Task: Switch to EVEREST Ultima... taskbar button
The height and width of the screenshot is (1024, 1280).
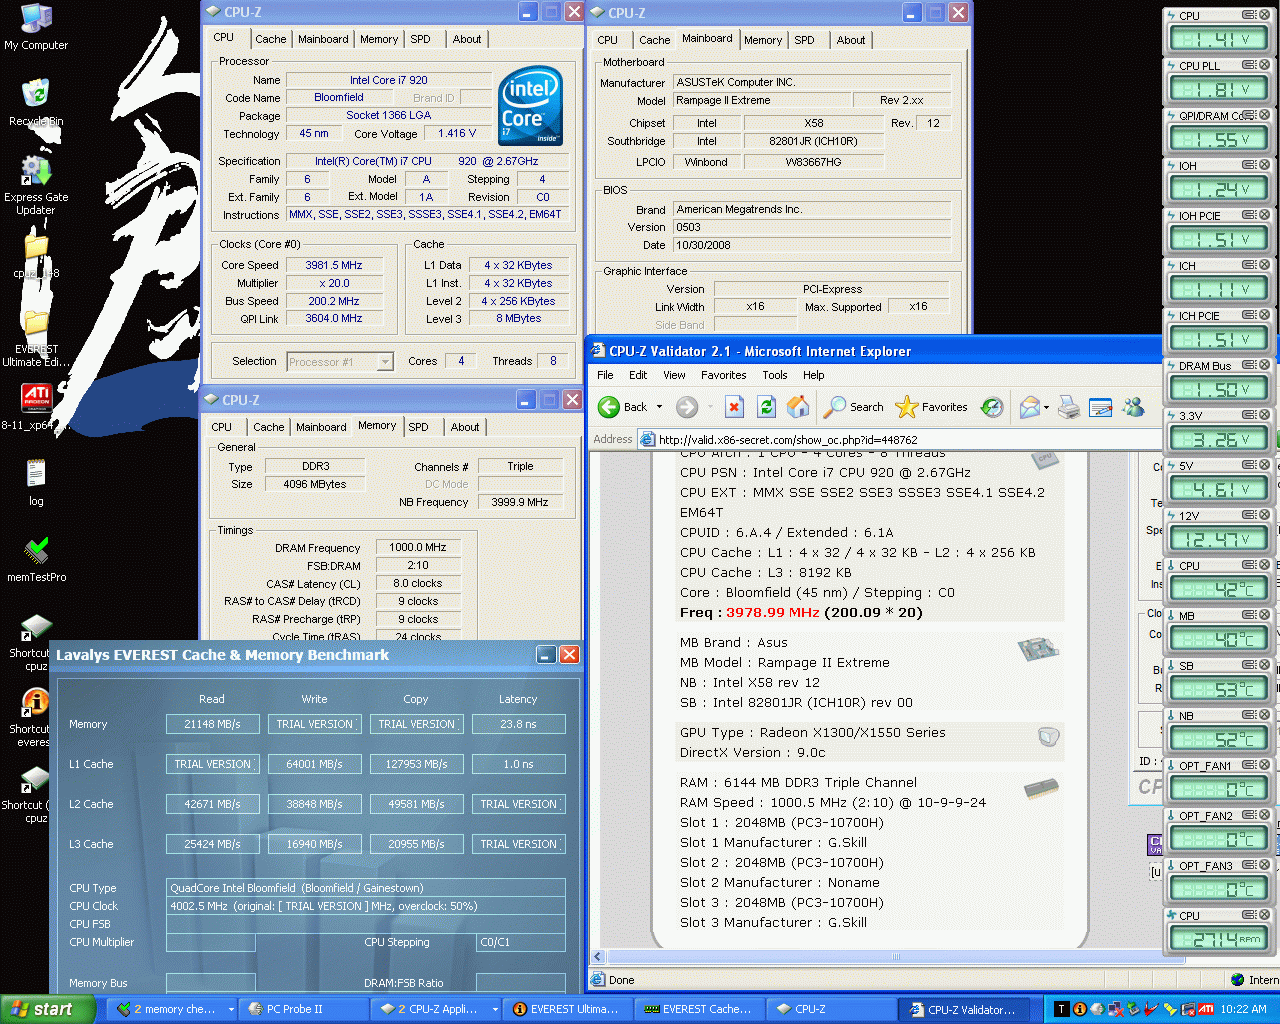Action: pos(567,1009)
